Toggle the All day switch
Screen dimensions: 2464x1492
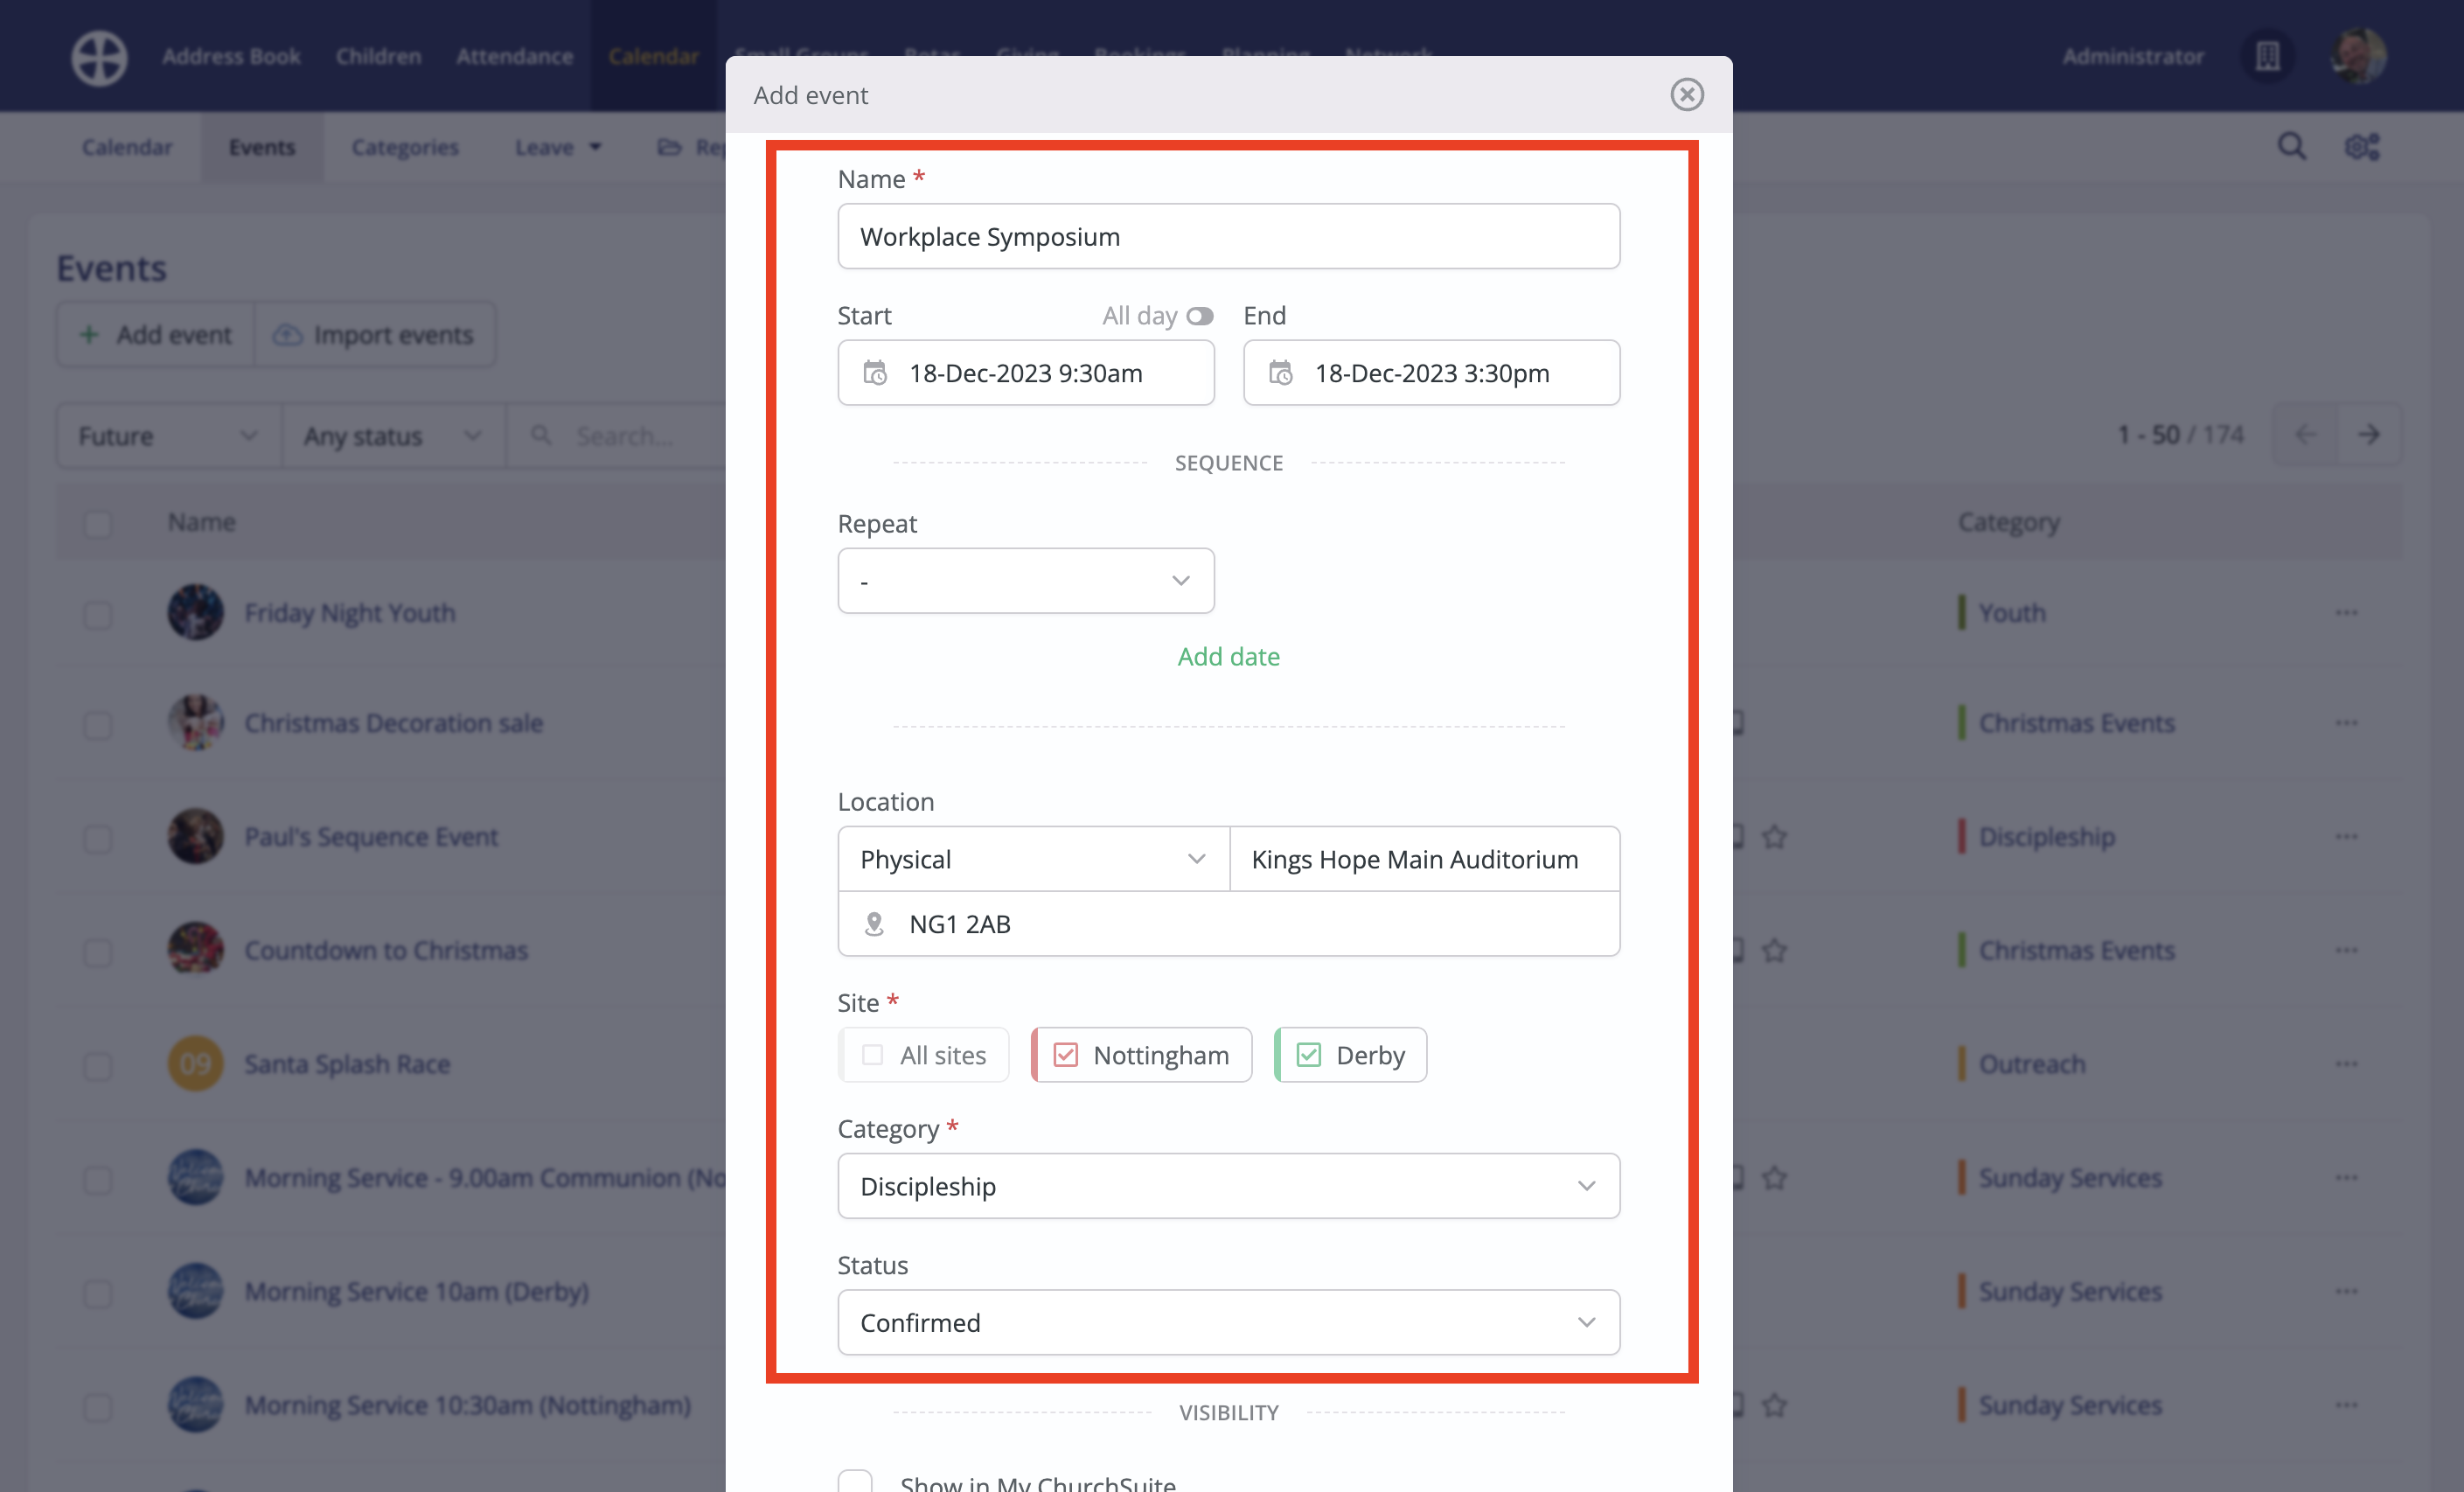[1199, 316]
